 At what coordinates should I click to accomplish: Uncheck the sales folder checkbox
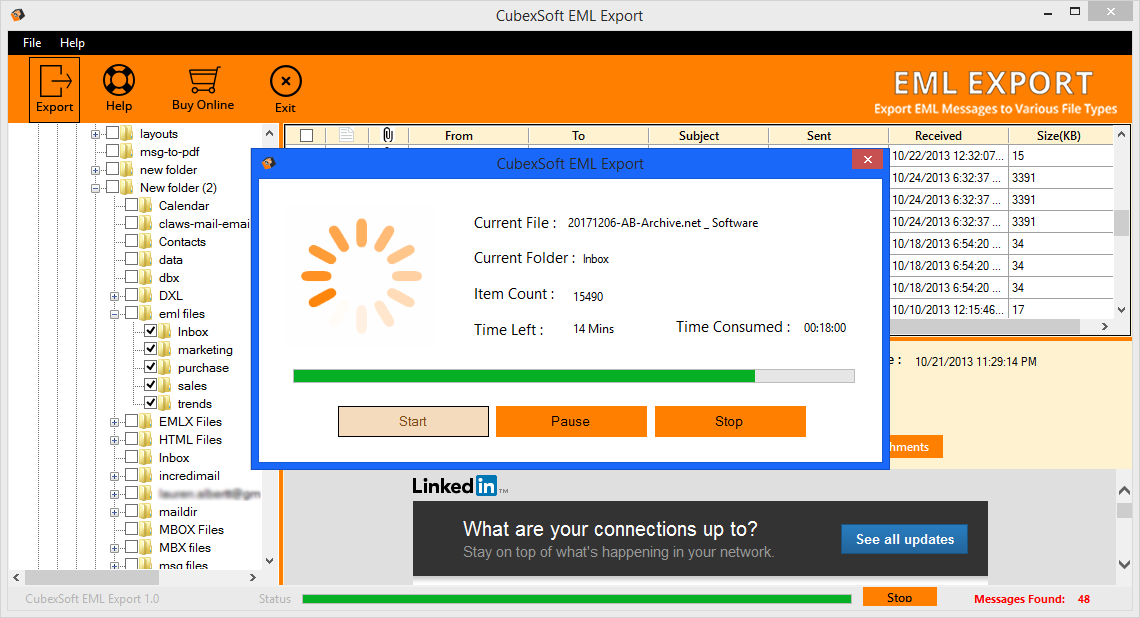coord(150,385)
